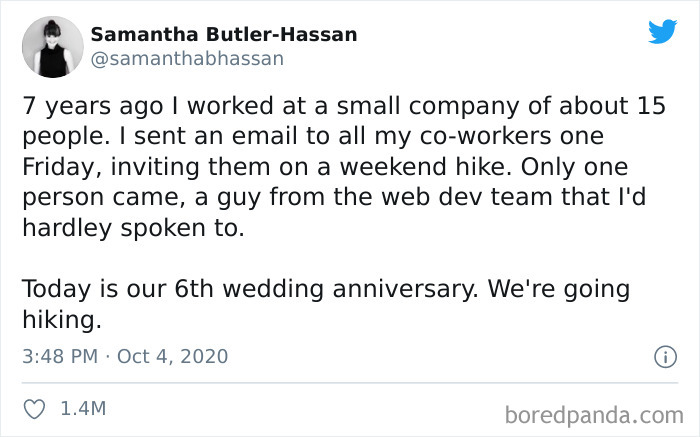
Task: Click the "Today is our 6th wedding anniversary" line
Action: pyautogui.click(x=326, y=289)
